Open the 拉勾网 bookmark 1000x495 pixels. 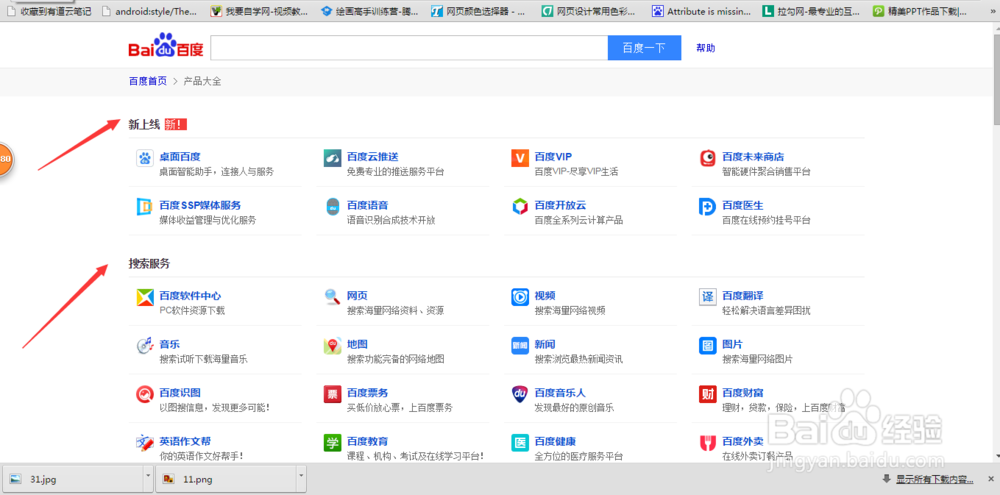point(811,11)
